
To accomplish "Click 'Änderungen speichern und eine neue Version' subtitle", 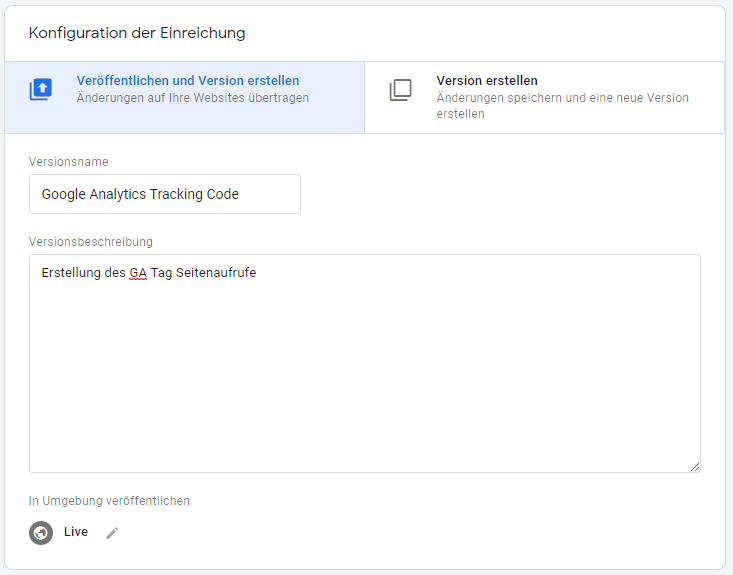I will pos(562,98).
